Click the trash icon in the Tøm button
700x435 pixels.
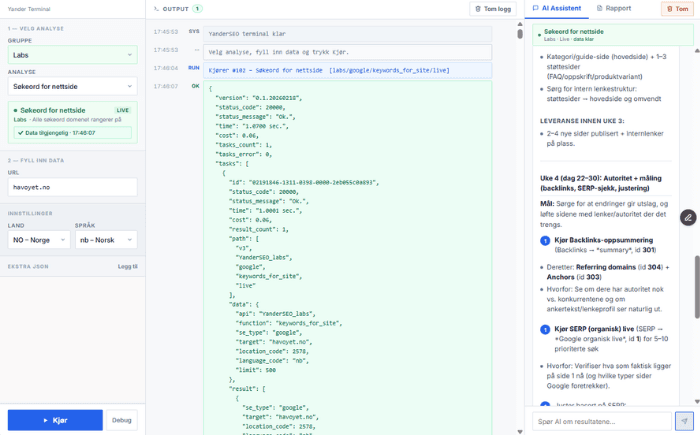click(x=669, y=9)
